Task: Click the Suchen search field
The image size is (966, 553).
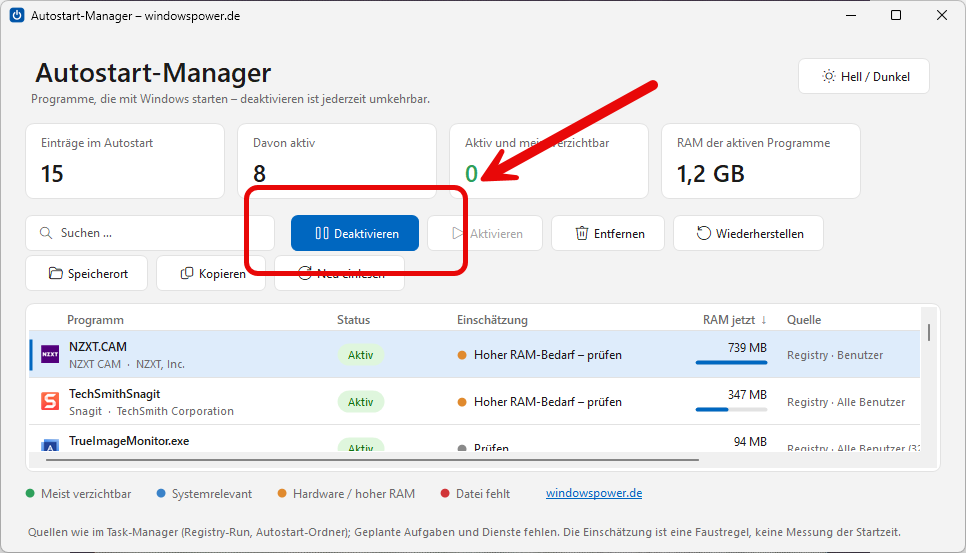Action: pyautogui.click(x=150, y=233)
